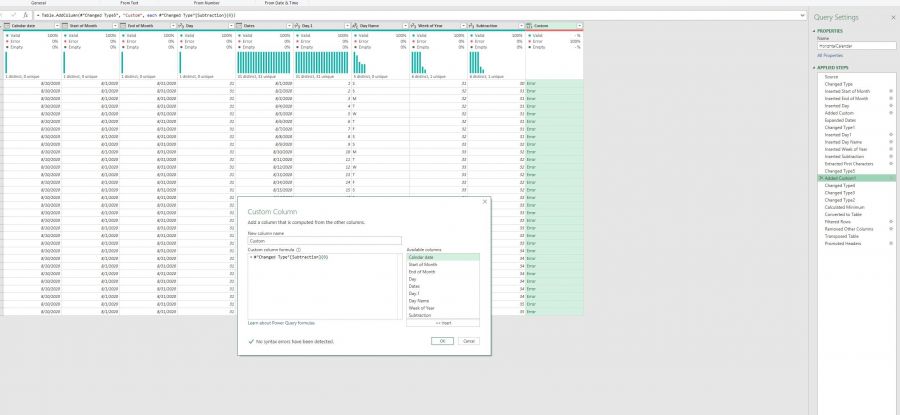The height and width of the screenshot is (415, 900).
Task: Select End of Month in Available columns list
Action: (443, 272)
